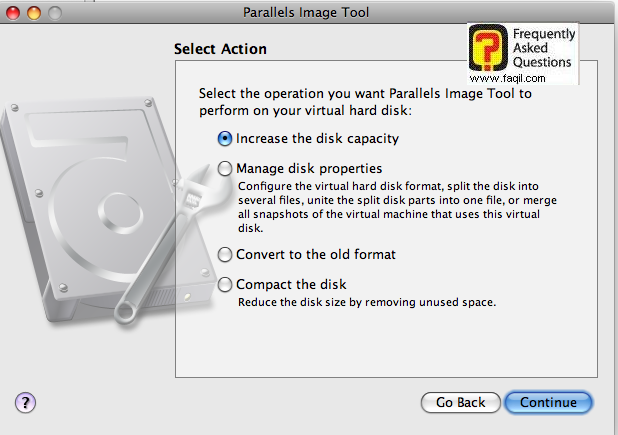Click the FAQ question mark logo
The image size is (618, 435).
(489, 49)
